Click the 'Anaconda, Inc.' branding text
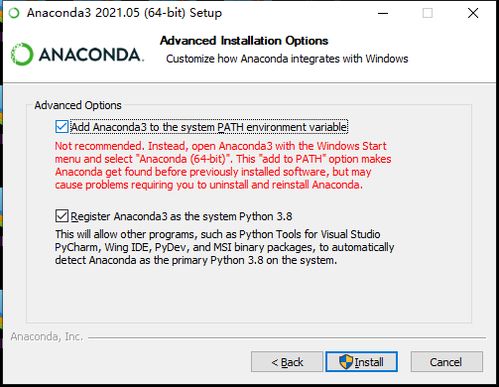Image resolution: width=499 pixels, height=387 pixels. point(47,337)
